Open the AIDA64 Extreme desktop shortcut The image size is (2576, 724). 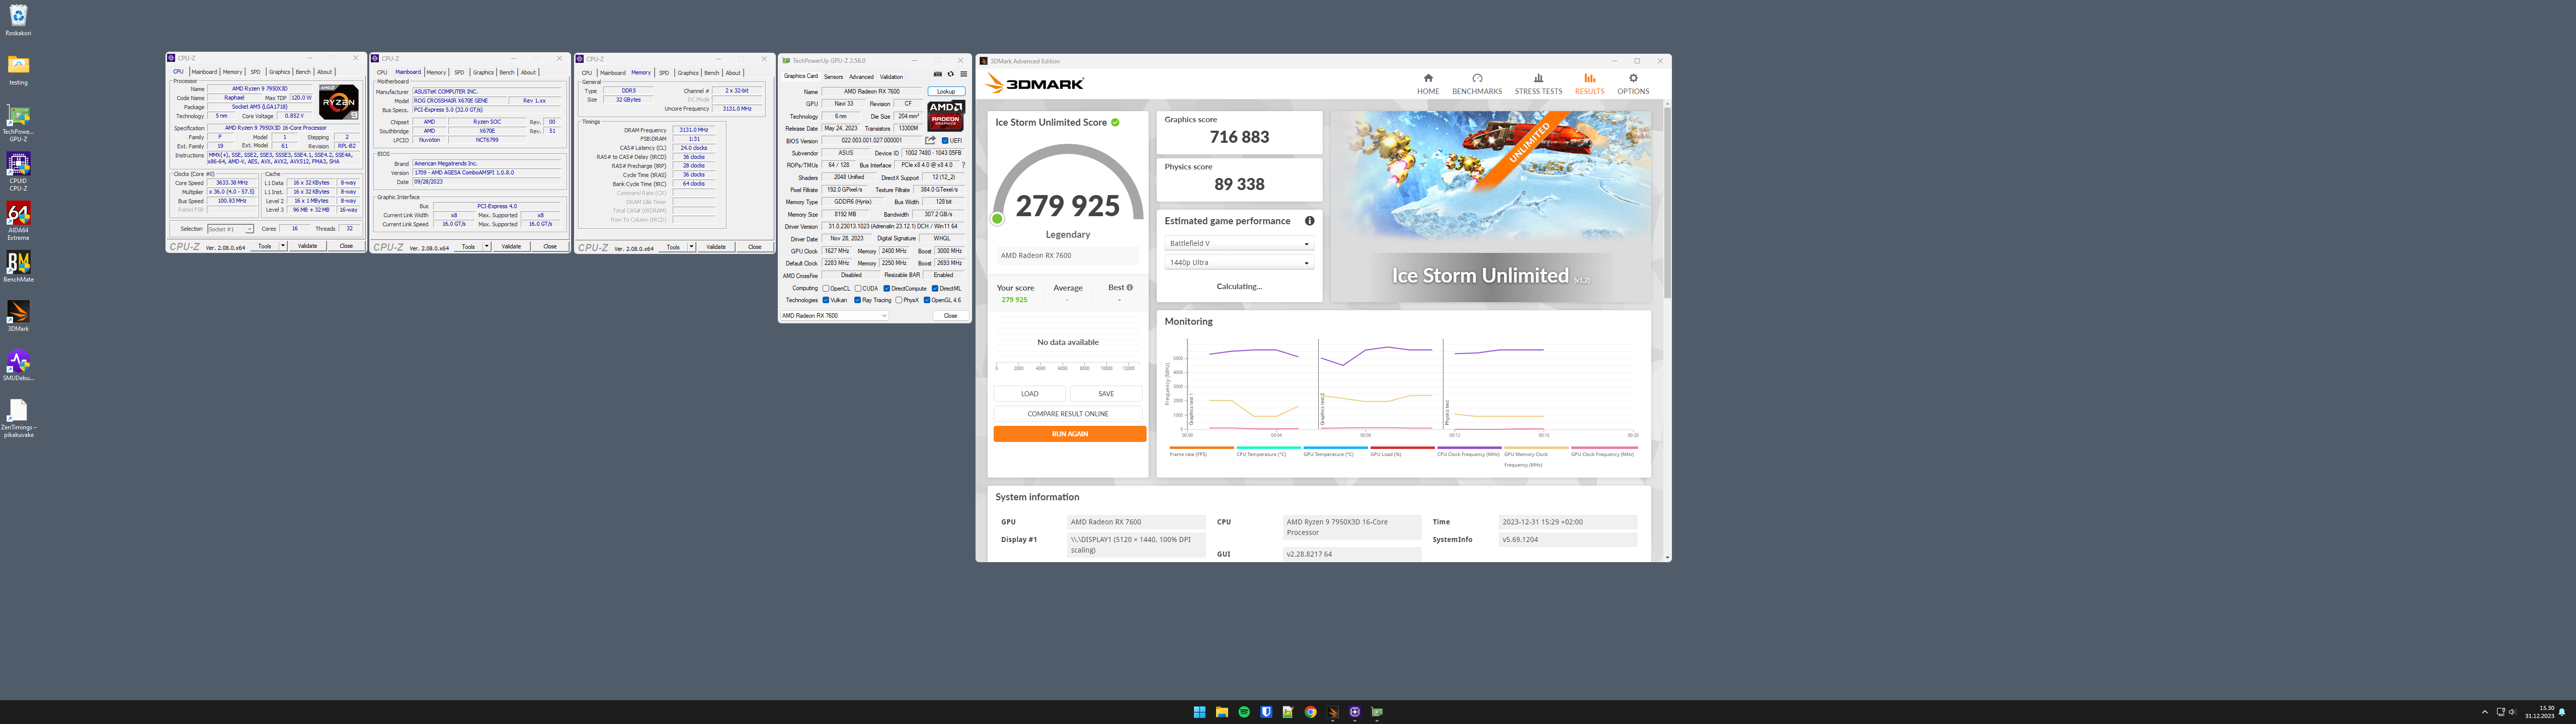pyautogui.click(x=18, y=221)
